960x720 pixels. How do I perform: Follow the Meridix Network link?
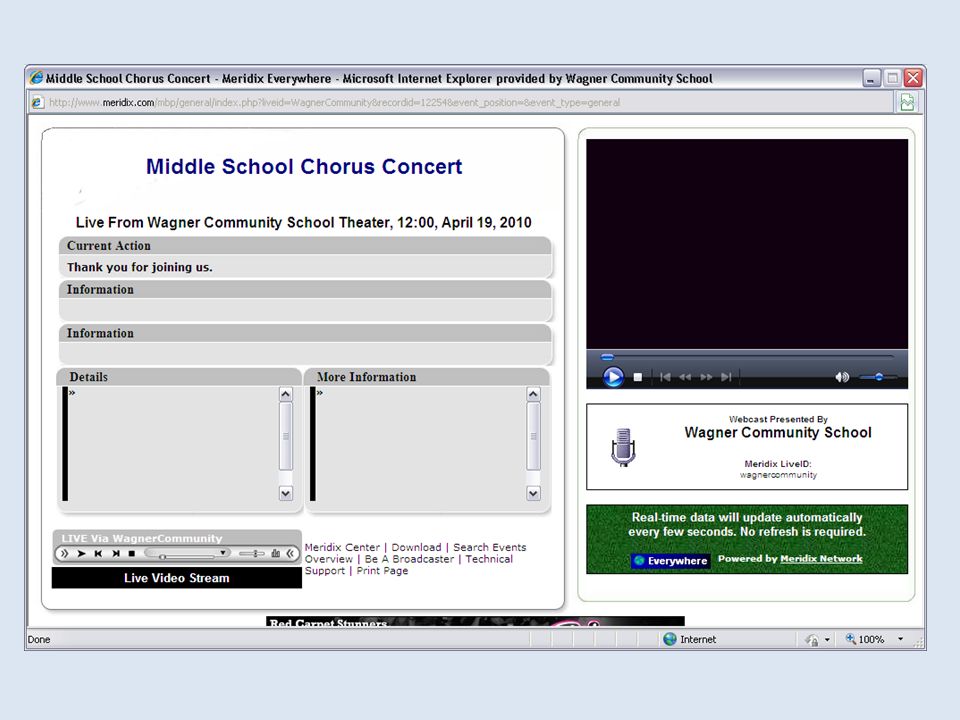(x=821, y=558)
